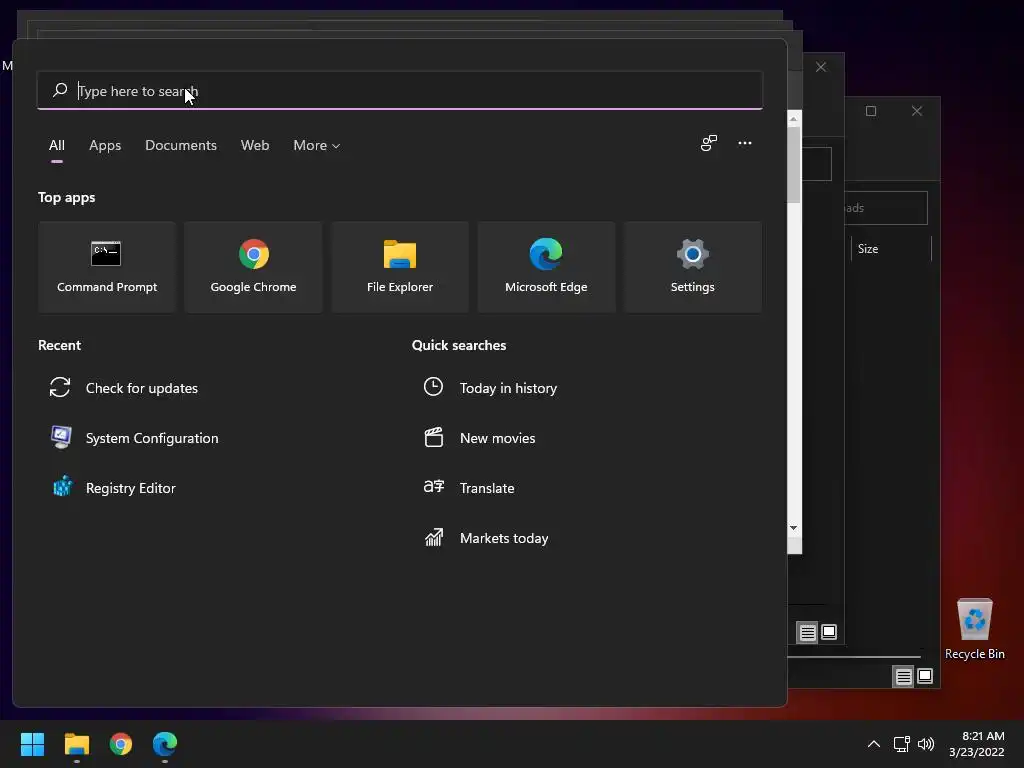Maximize the rear Explorer window
This screenshot has width=1024, height=768.
(871, 111)
